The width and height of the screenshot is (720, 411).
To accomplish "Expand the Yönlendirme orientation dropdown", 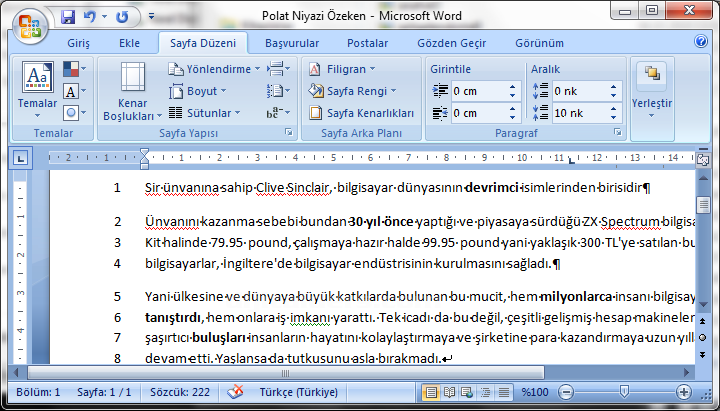I will coord(214,69).
